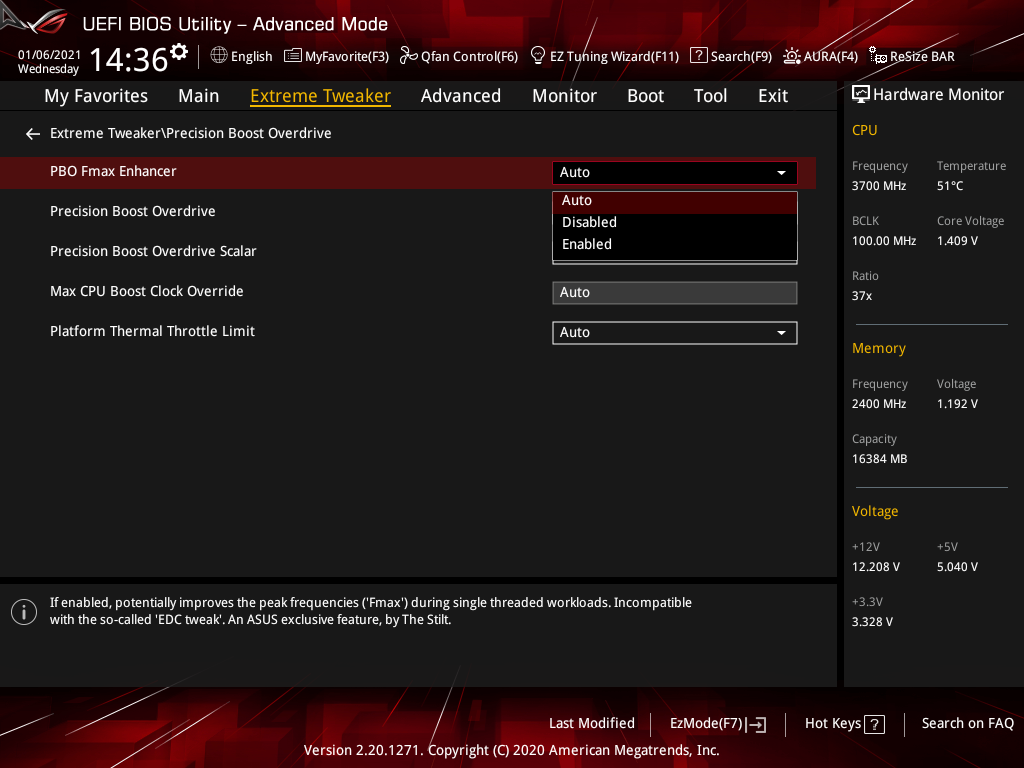Click the Hardware Monitor title
Viewport: 1024px width, 768px height.
(x=938, y=95)
